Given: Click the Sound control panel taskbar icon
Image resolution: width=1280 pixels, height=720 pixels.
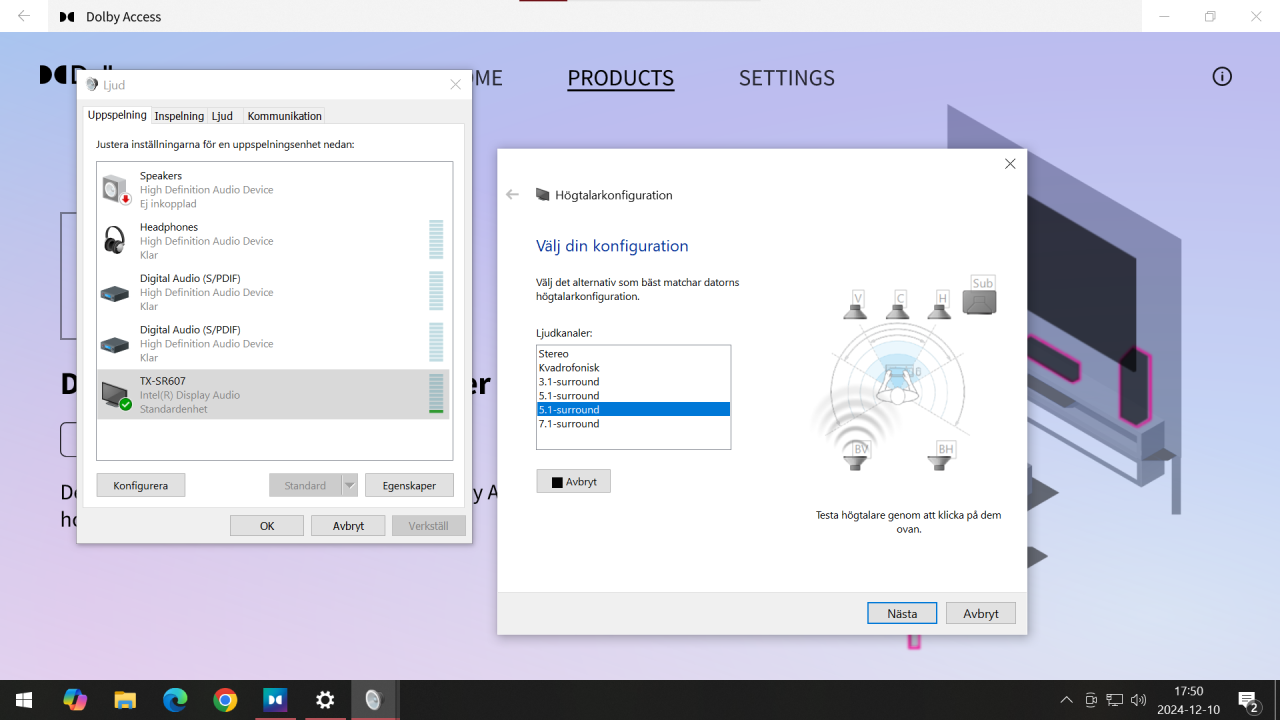Looking at the screenshot, I should tap(374, 700).
